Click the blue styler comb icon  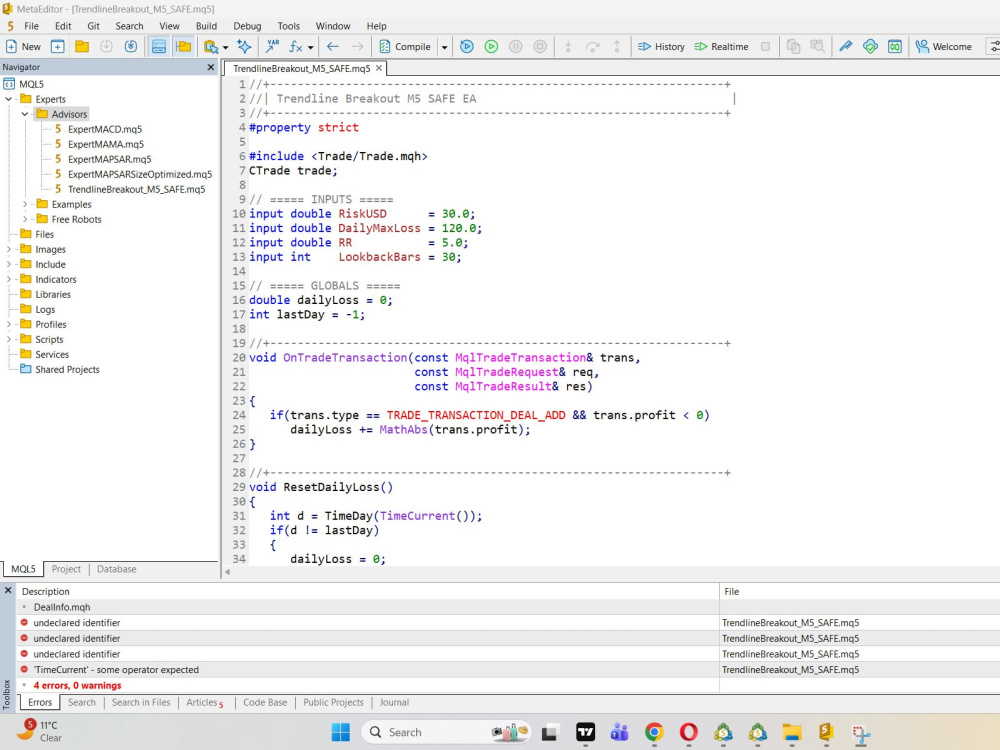click(846, 47)
